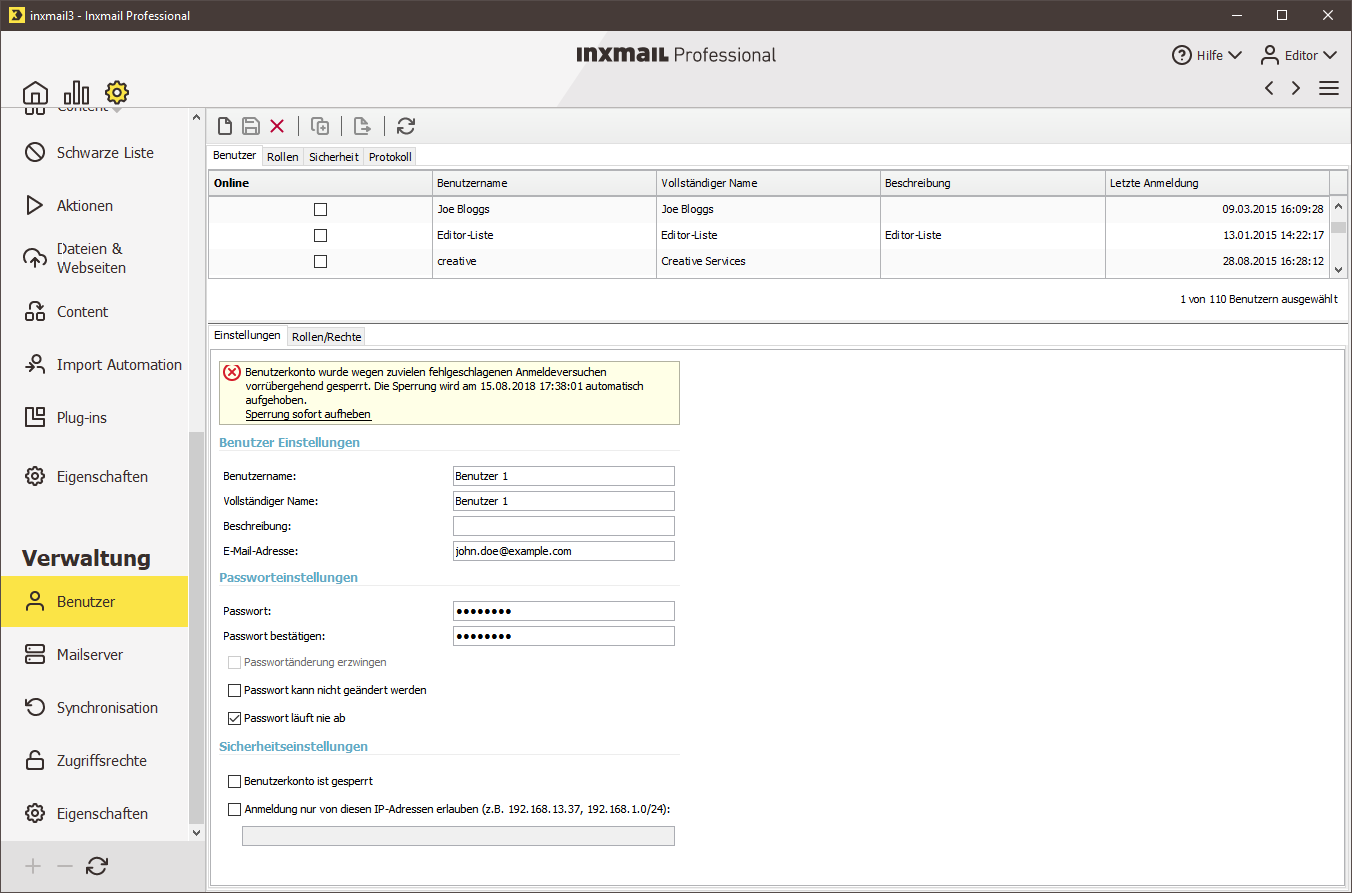
Task: Uncheck Passwort läuft nie ab
Action: [x=235, y=718]
